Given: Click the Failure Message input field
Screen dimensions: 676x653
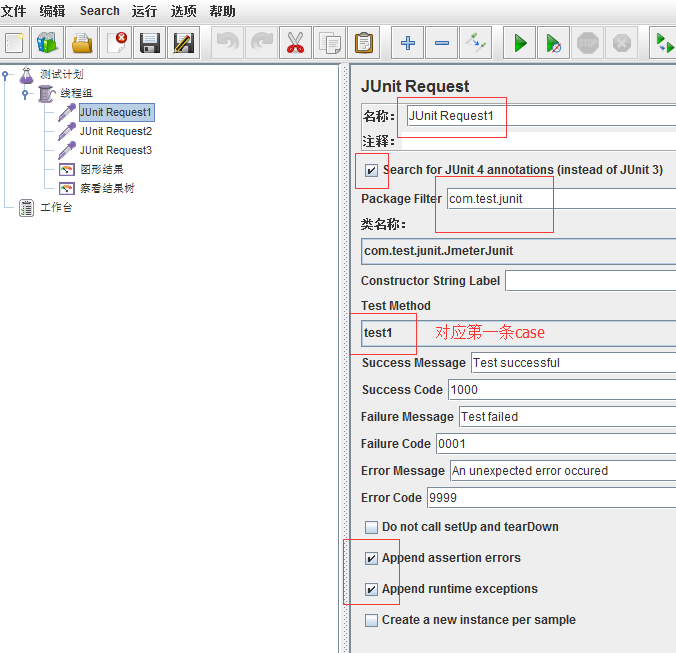Looking at the screenshot, I should pos(567,417).
